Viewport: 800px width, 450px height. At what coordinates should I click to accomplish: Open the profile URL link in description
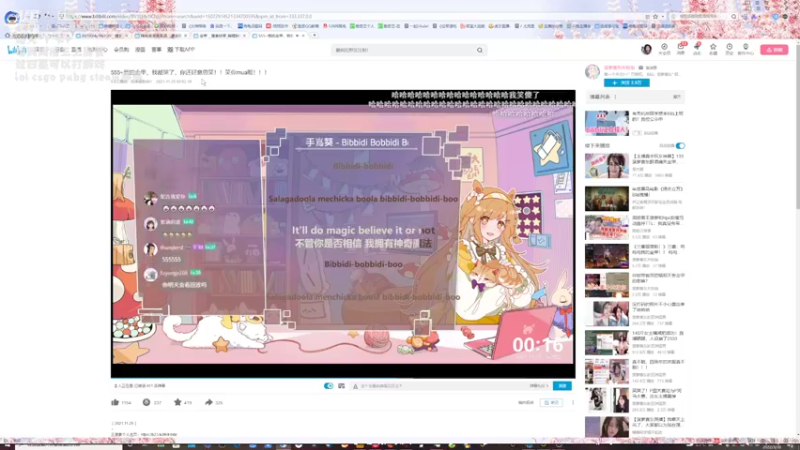pos(159,435)
